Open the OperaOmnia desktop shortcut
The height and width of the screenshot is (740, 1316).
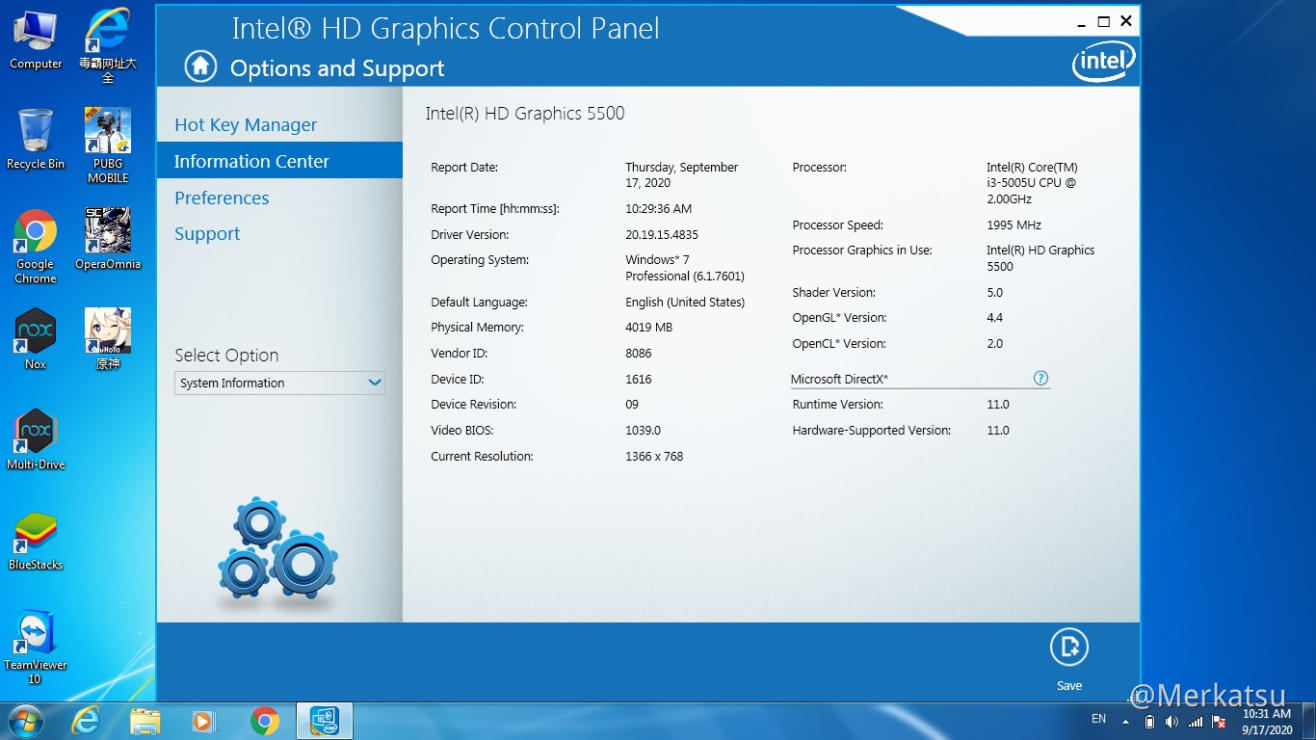(x=108, y=239)
